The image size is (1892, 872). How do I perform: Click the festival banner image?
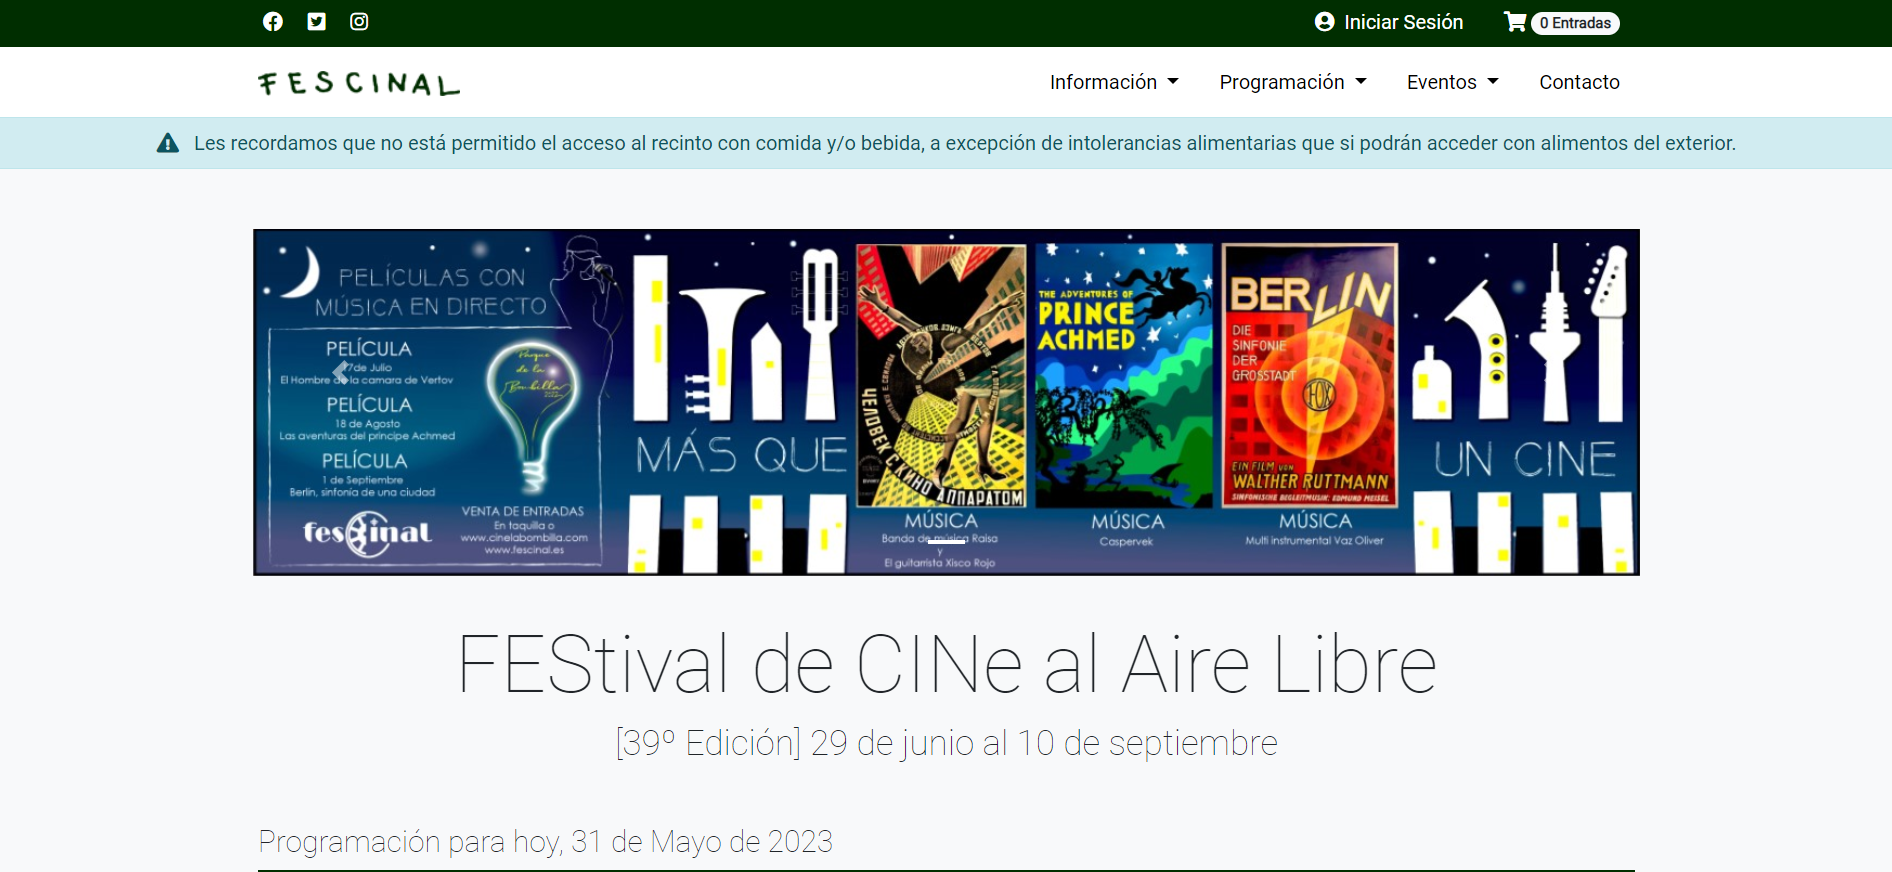[946, 402]
